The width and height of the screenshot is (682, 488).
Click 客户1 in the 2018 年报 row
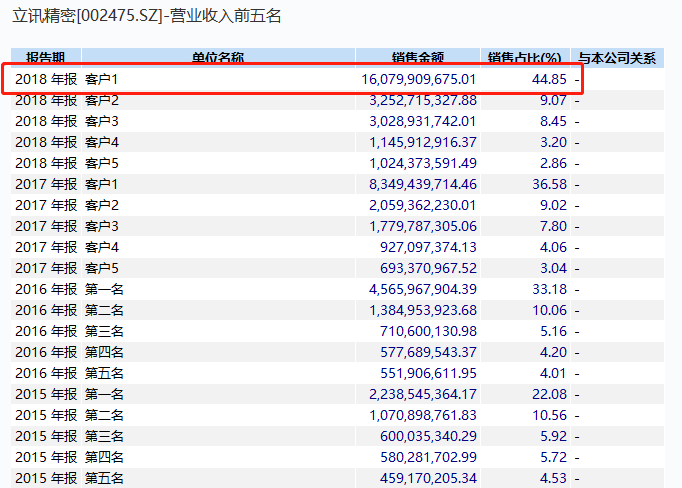tap(101, 79)
